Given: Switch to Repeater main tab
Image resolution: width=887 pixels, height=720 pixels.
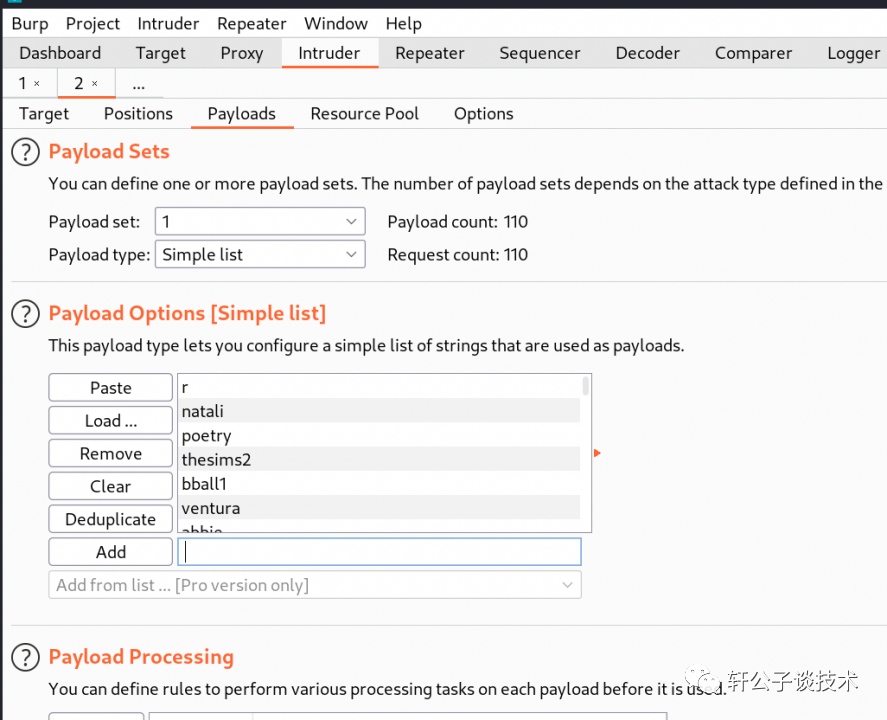Looking at the screenshot, I should point(430,53).
